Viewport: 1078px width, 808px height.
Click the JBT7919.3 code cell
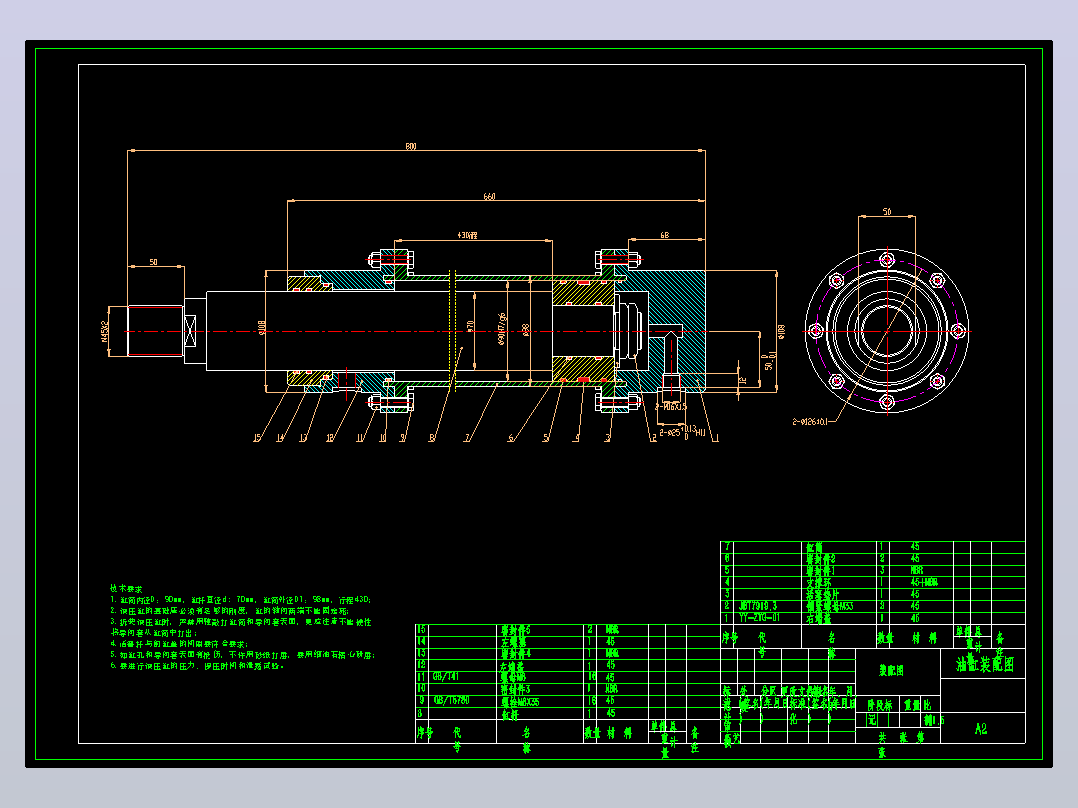(x=758, y=606)
